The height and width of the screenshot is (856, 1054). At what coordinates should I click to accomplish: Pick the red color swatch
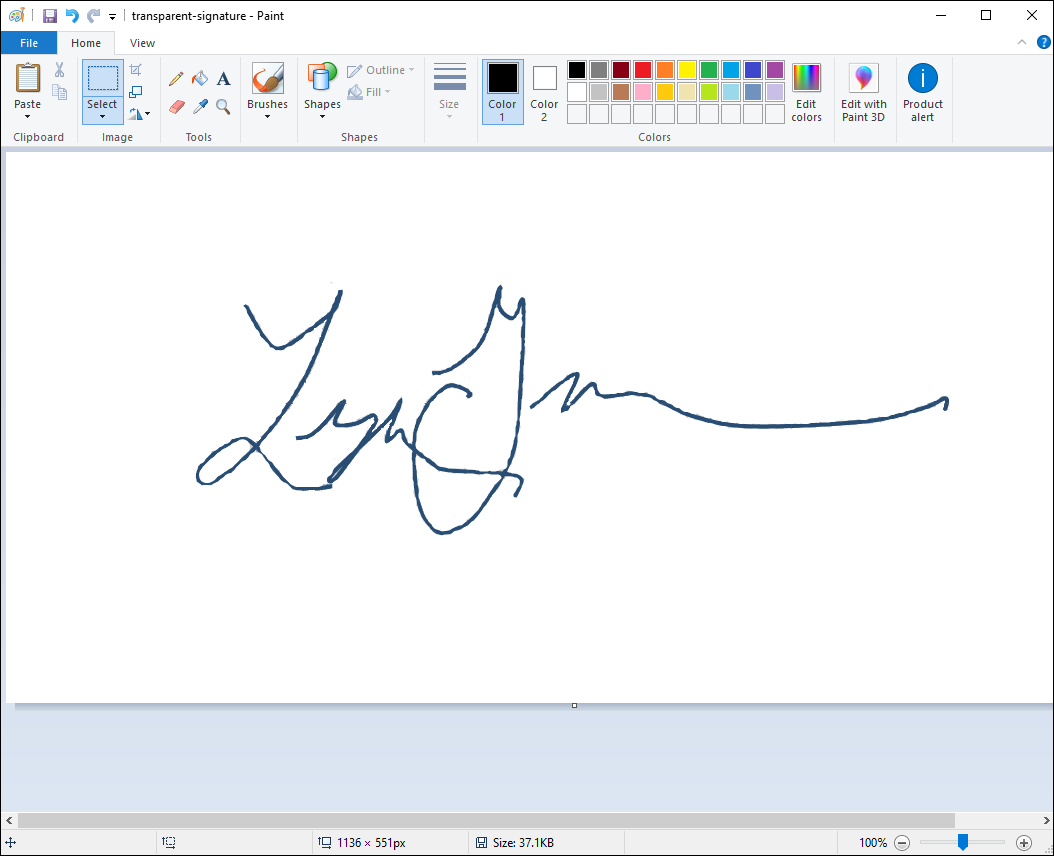point(643,70)
